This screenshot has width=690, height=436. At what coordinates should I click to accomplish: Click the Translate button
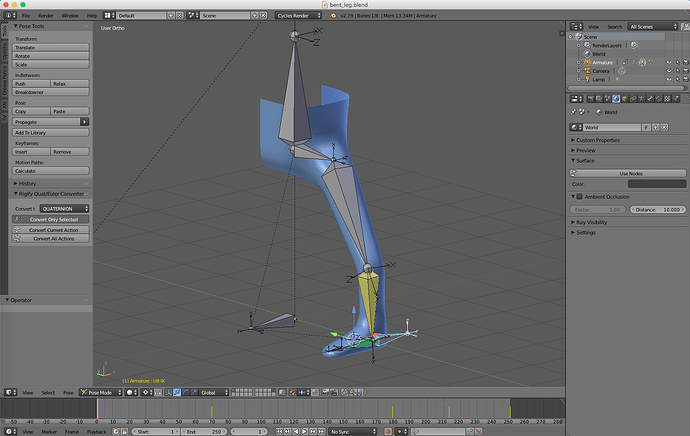pos(51,48)
